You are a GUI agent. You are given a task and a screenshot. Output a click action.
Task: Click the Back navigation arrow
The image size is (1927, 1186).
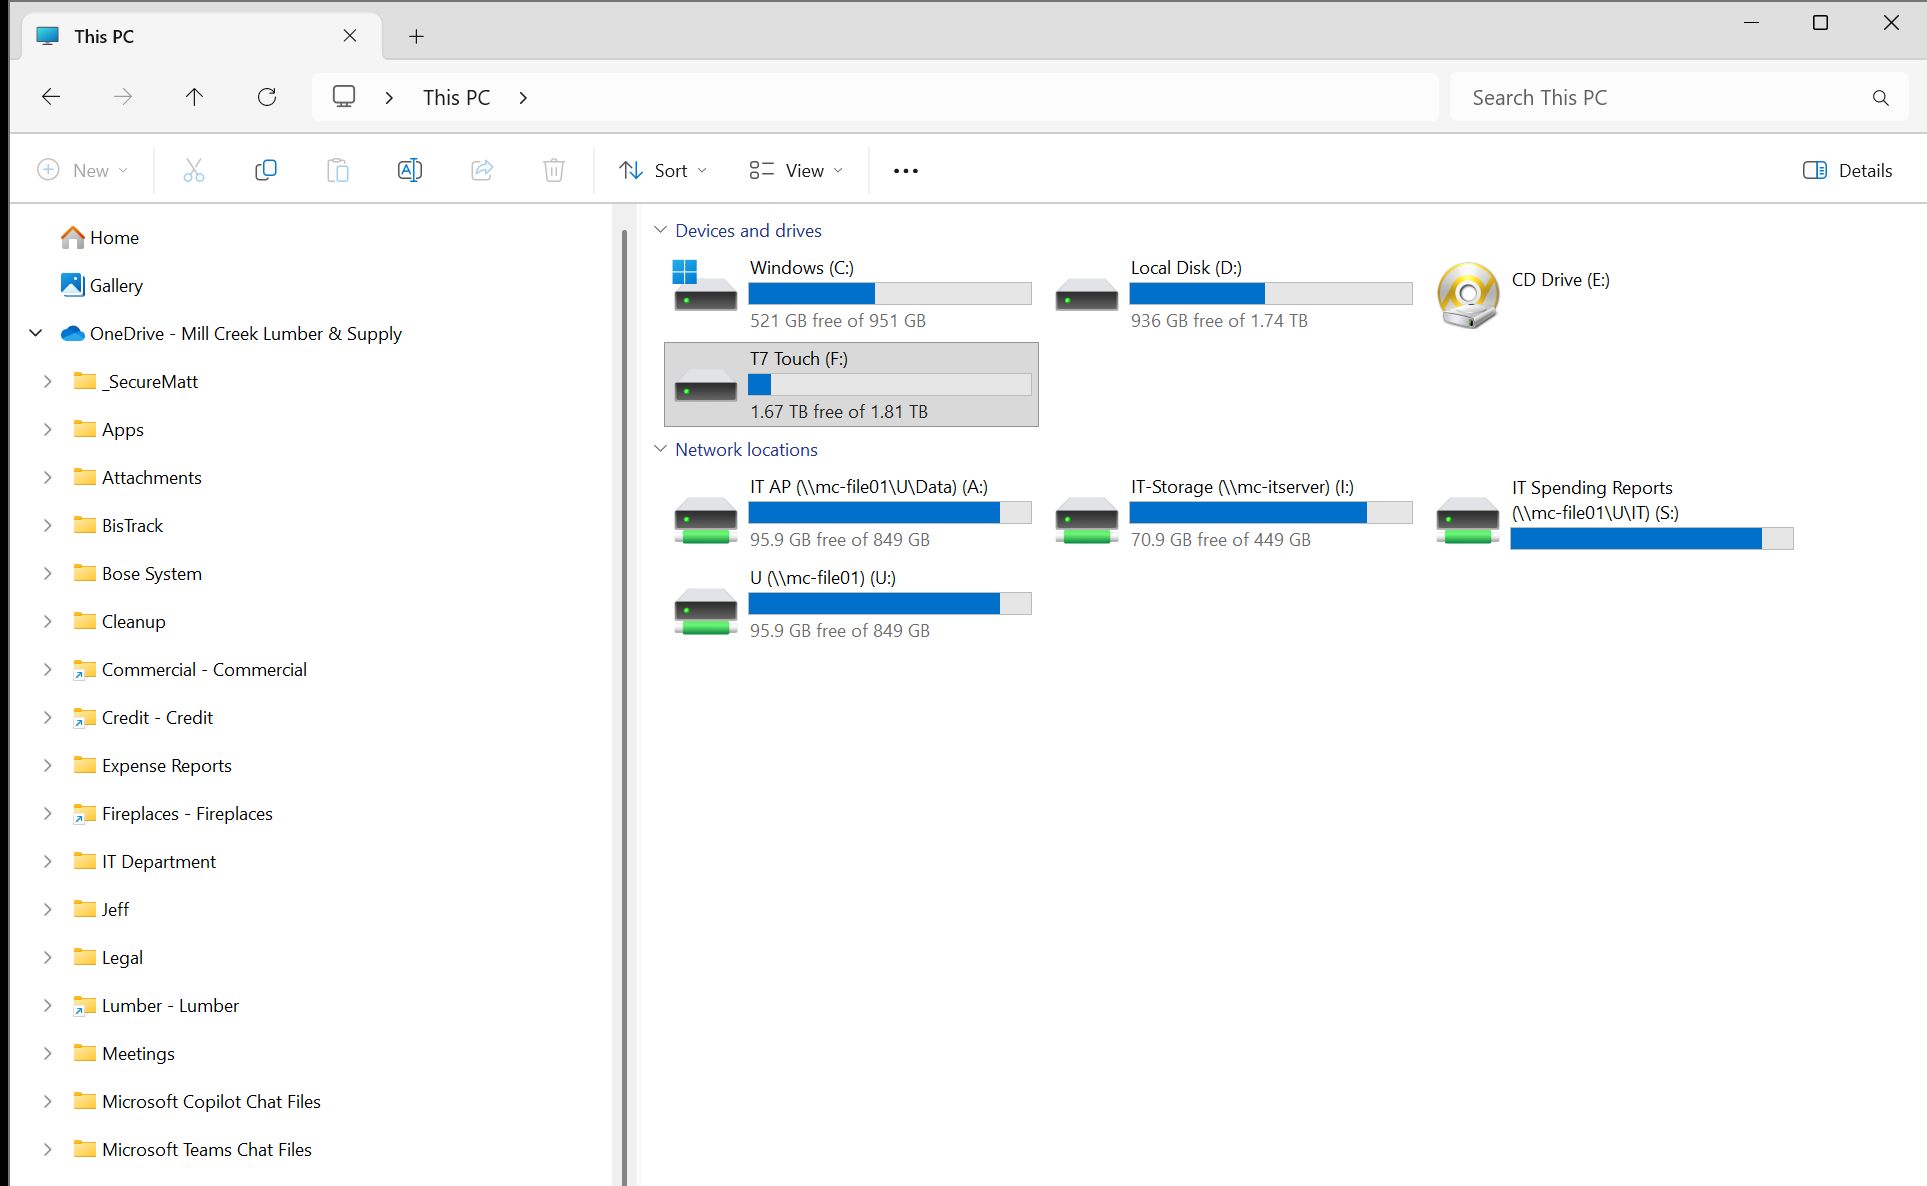tap(51, 97)
